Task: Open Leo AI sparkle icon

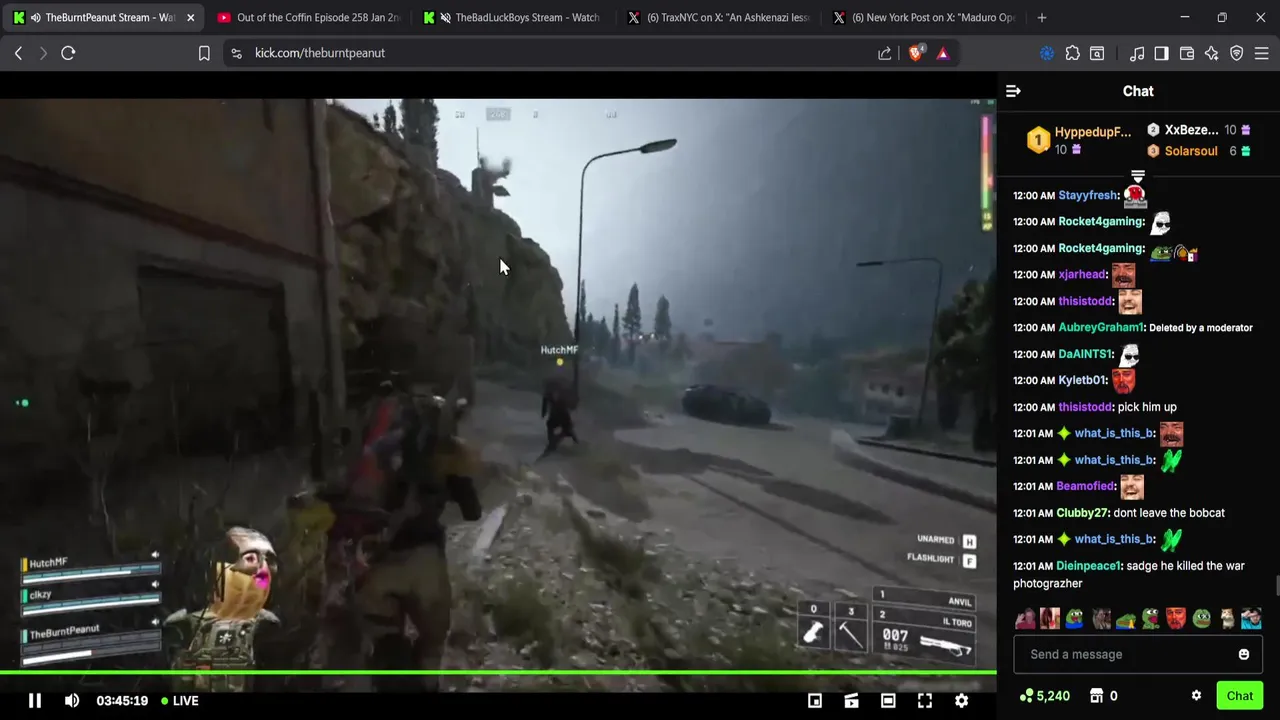Action: tap(1211, 53)
